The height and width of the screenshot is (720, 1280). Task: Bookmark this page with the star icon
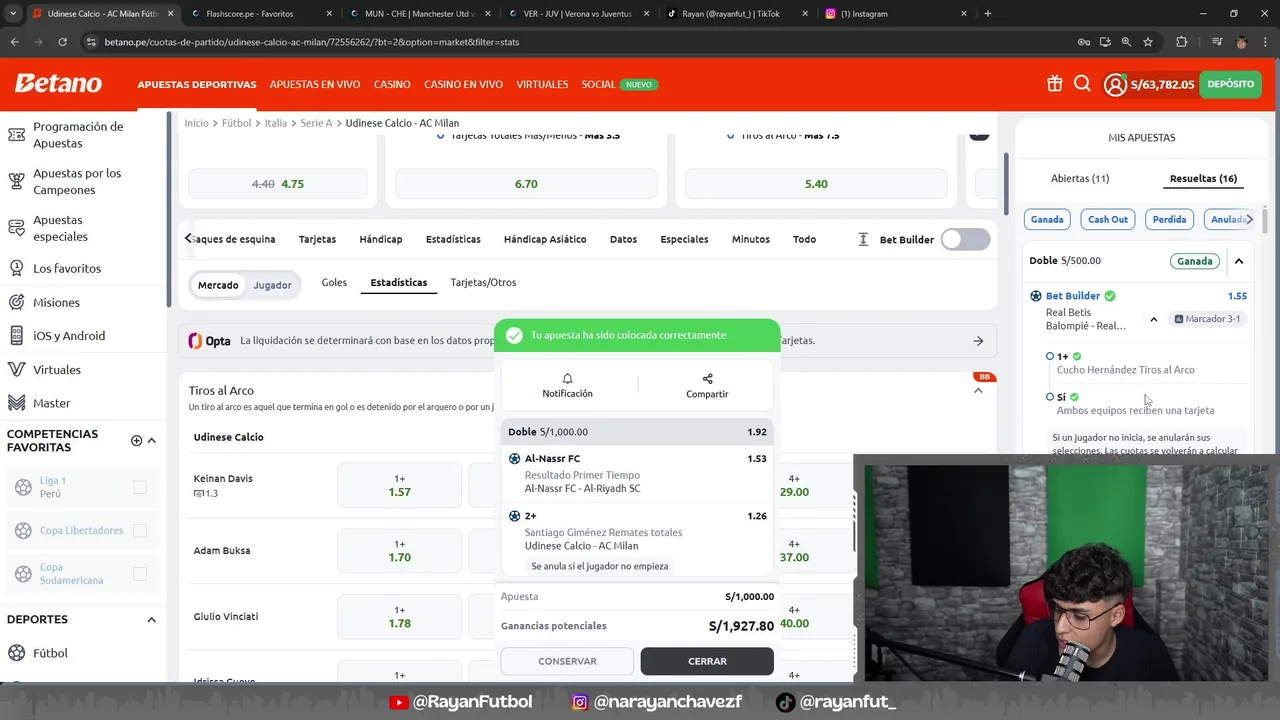1148,42
